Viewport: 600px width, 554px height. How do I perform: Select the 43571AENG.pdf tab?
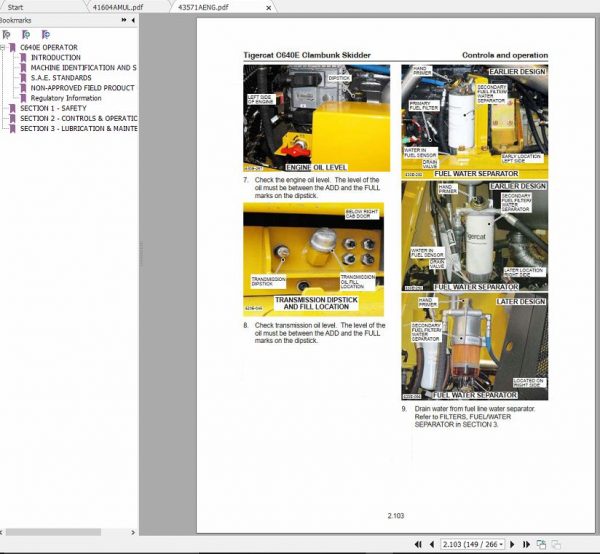click(x=203, y=7)
